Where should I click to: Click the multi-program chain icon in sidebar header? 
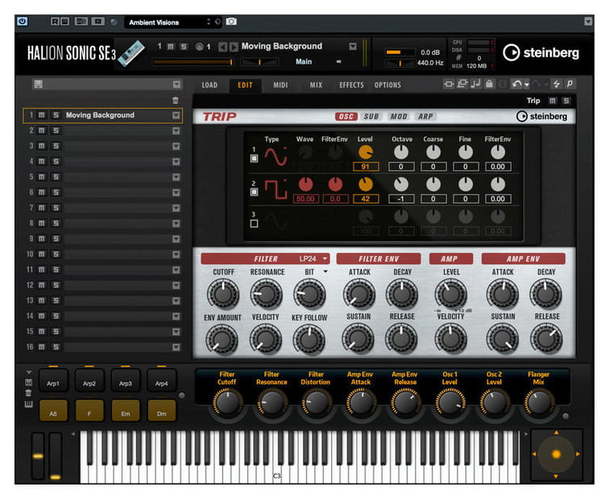pyautogui.click(x=38, y=84)
